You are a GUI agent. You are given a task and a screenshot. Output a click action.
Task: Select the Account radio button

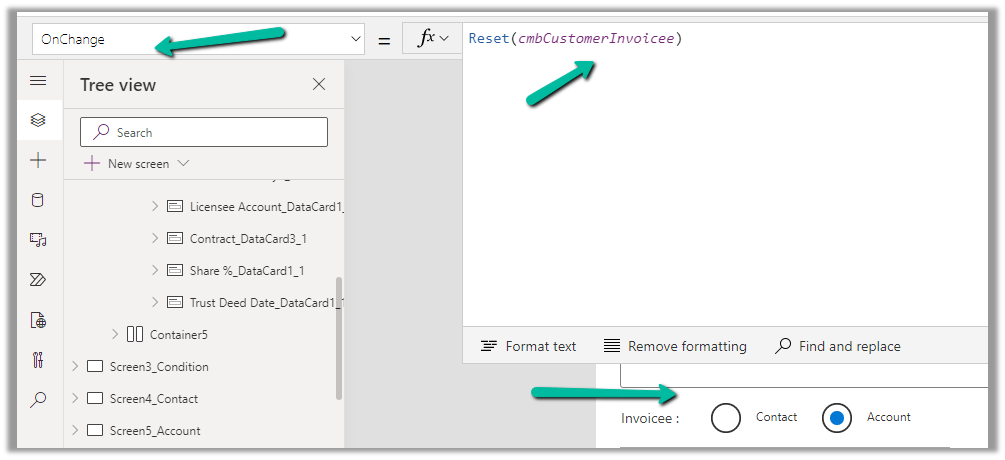pos(837,418)
